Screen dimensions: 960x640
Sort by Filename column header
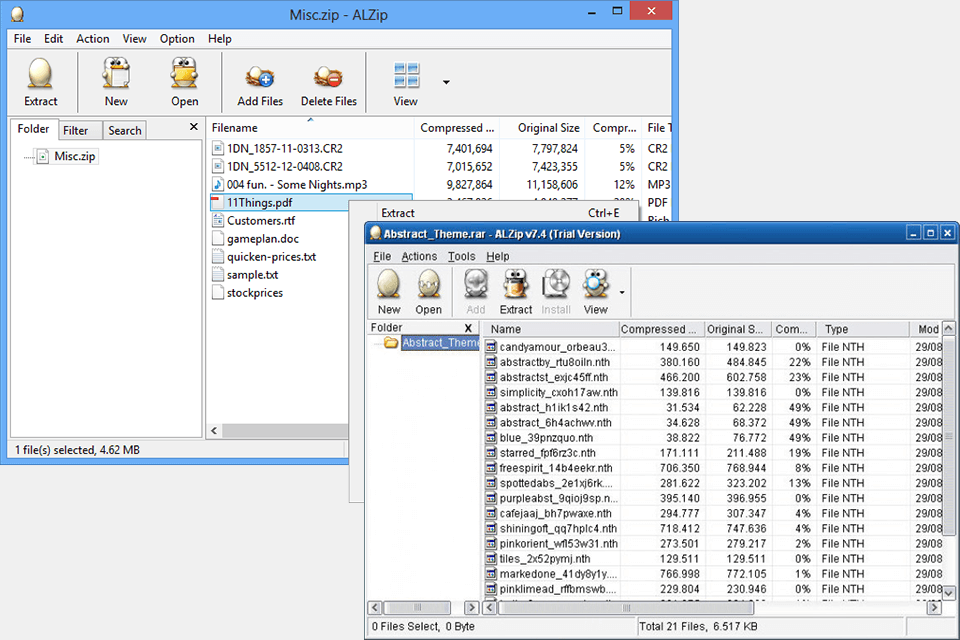point(310,127)
